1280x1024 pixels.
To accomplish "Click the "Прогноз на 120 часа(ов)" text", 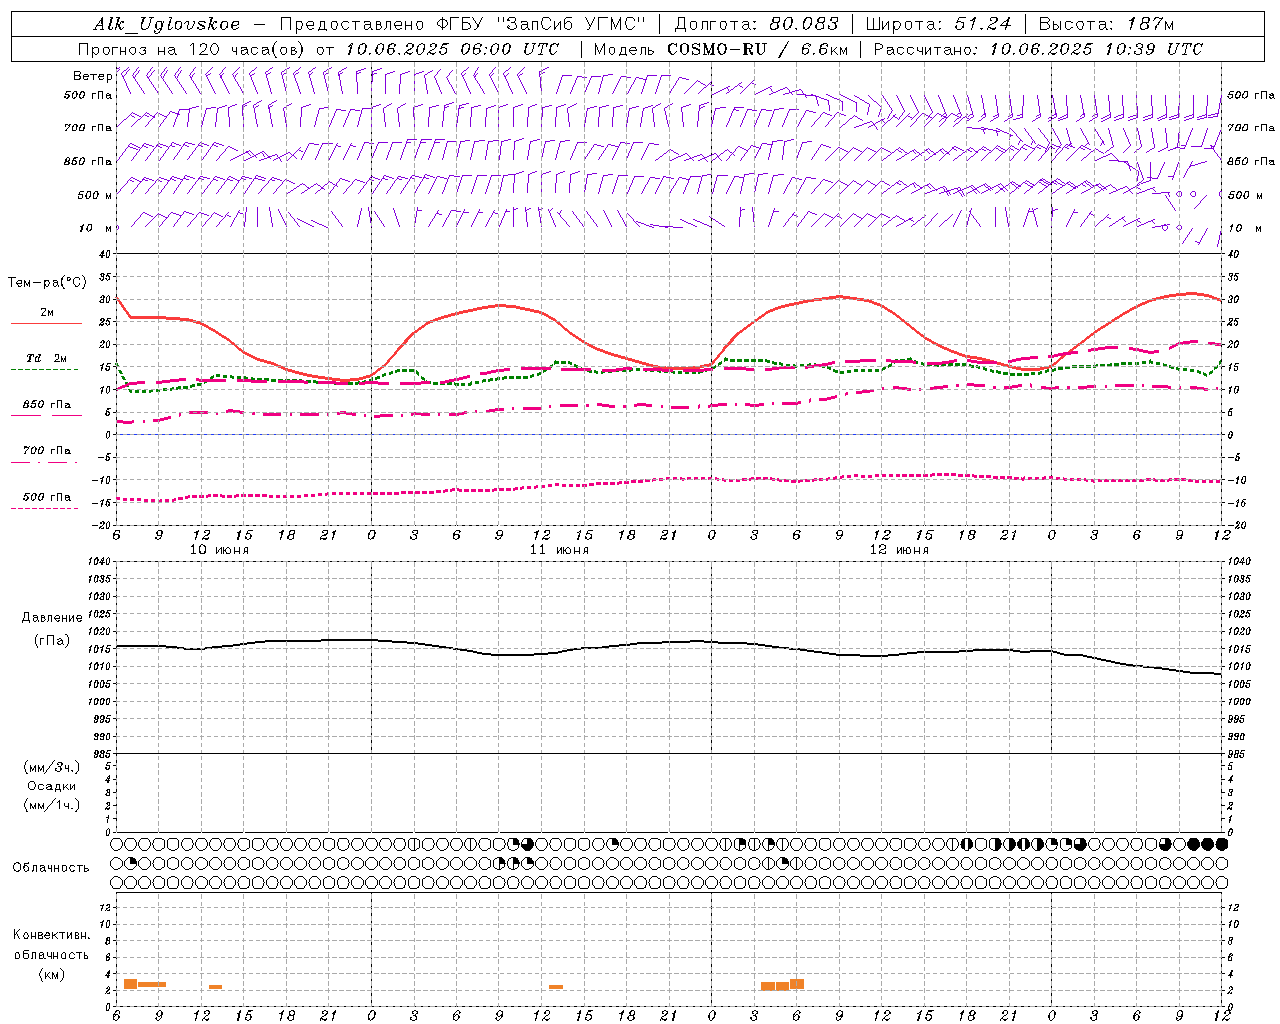I will pos(192,49).
